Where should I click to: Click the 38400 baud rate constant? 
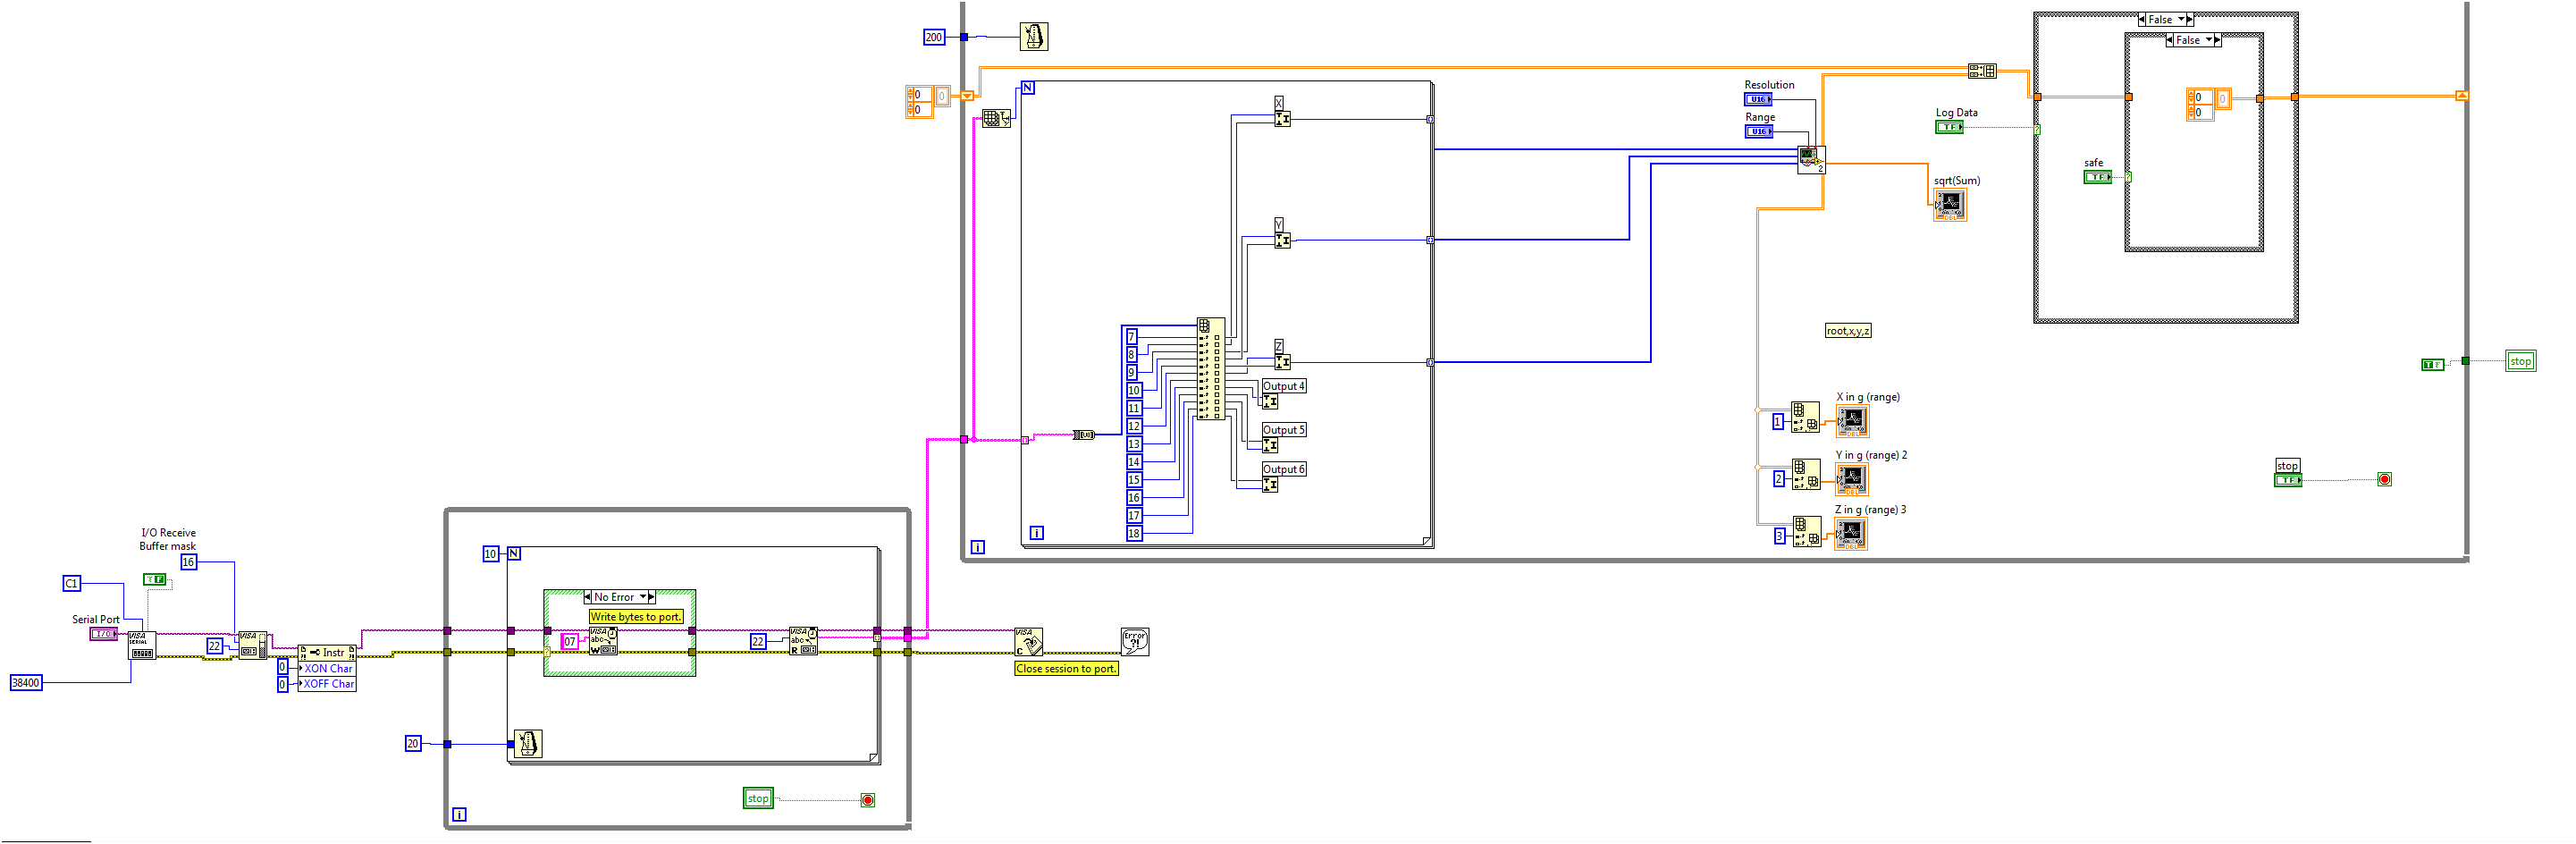[x=26, y=683]
